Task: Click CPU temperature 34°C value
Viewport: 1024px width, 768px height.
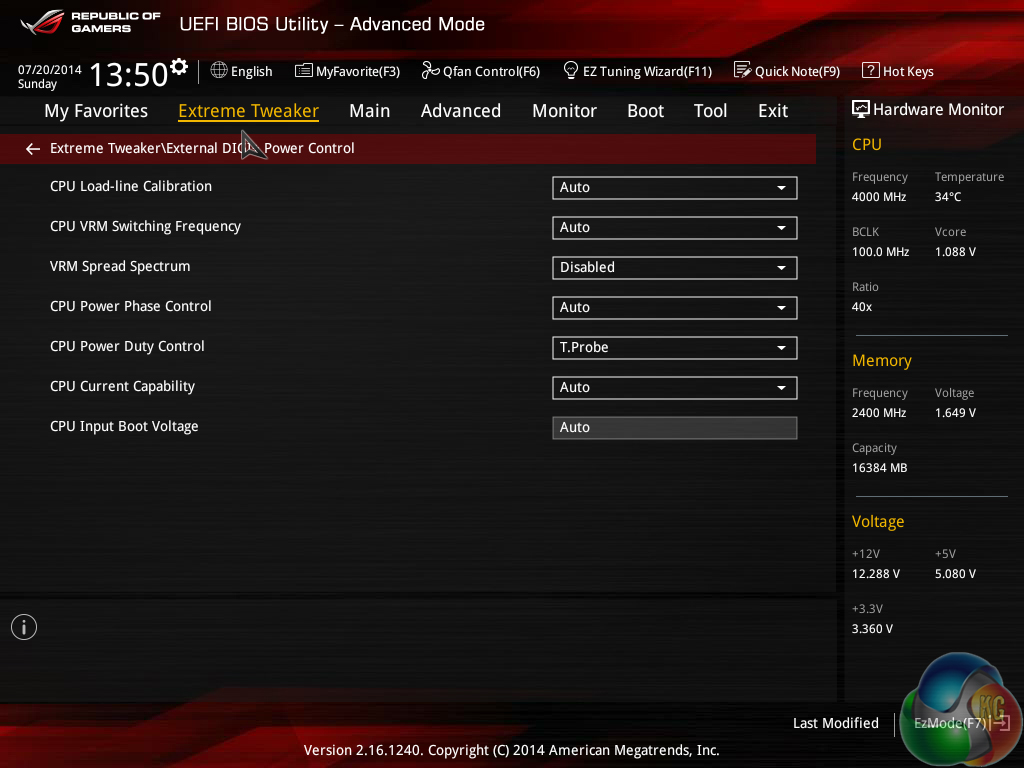Action: (948, 197)
